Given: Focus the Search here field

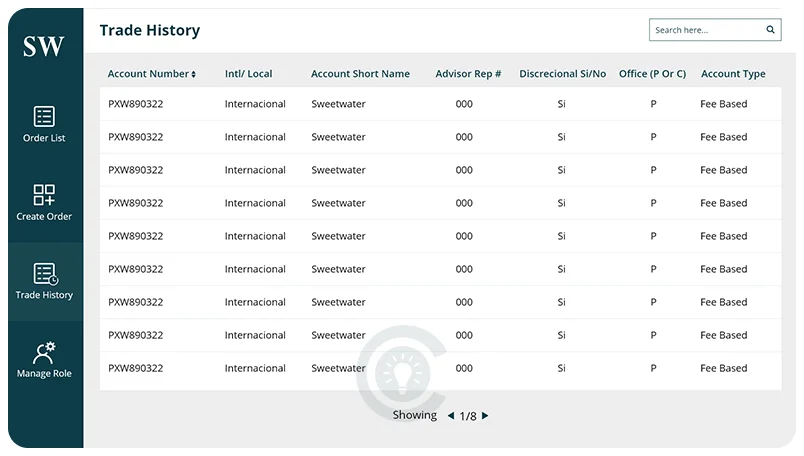Looking at the screenshot, I should pos(715,30).
